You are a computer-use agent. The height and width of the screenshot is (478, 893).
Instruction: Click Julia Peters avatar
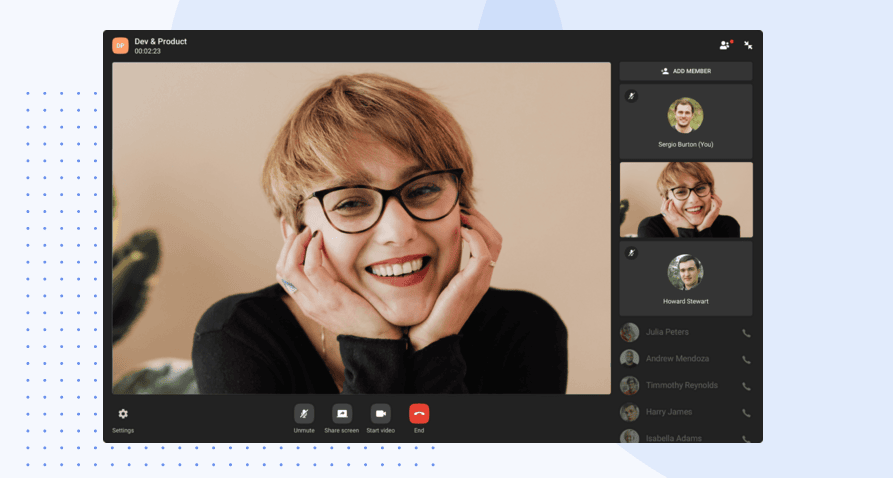point(629,332)
